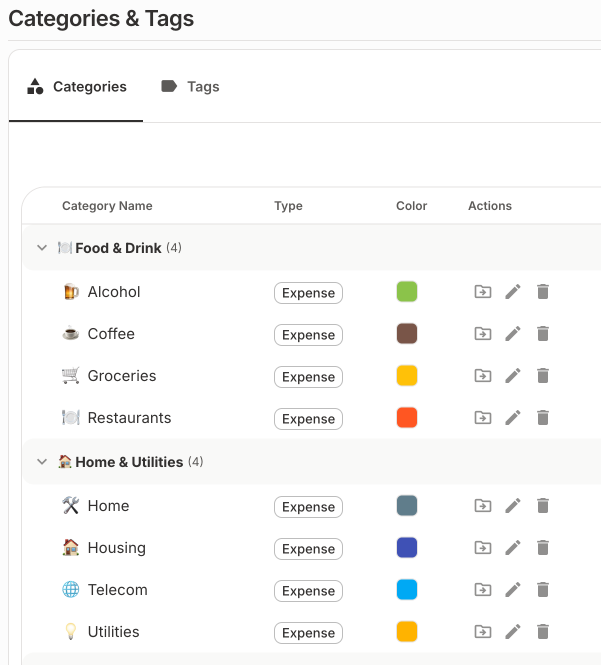This screenshot has height=665, width=601.
Task: Delete the Restaurants category via trash icon
Action: 543,418
